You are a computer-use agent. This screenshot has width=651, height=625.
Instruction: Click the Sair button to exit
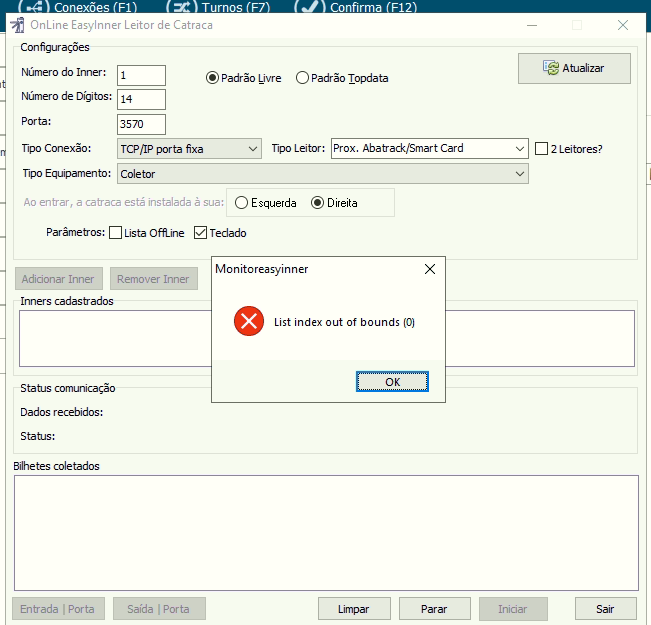[x=605, y=609]
